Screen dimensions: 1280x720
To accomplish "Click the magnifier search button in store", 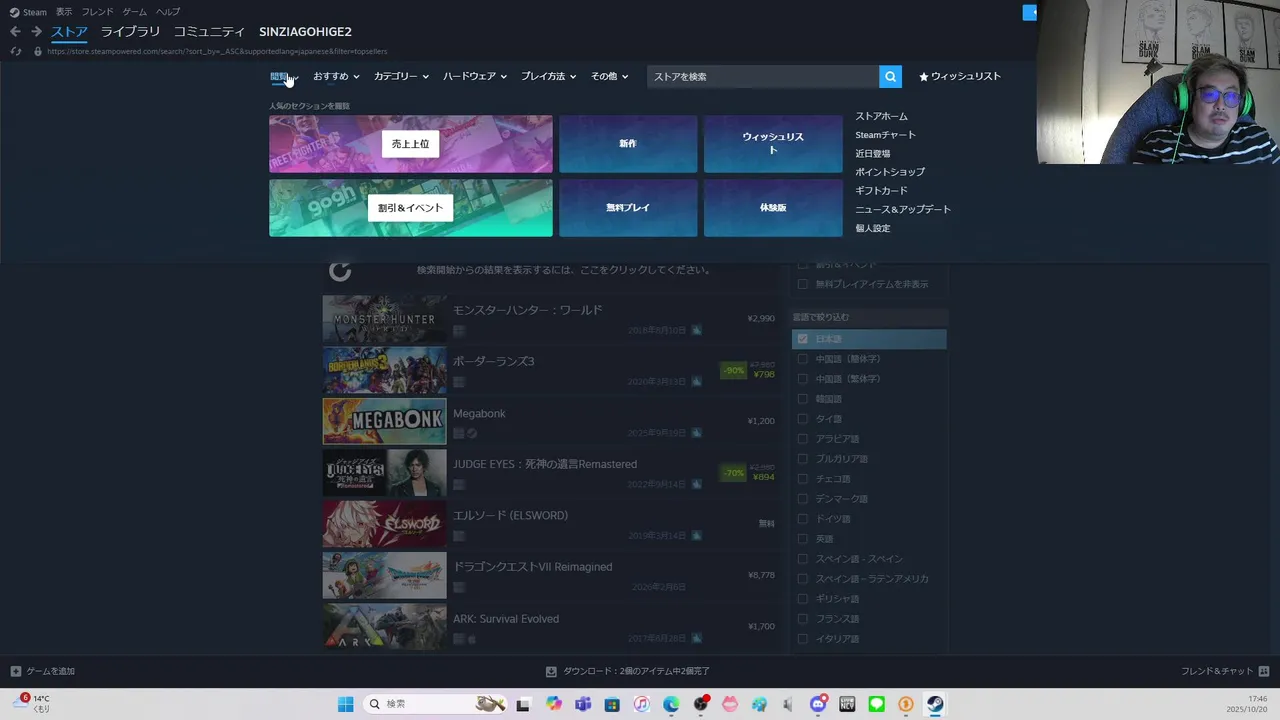I will [x=890, y=76].
